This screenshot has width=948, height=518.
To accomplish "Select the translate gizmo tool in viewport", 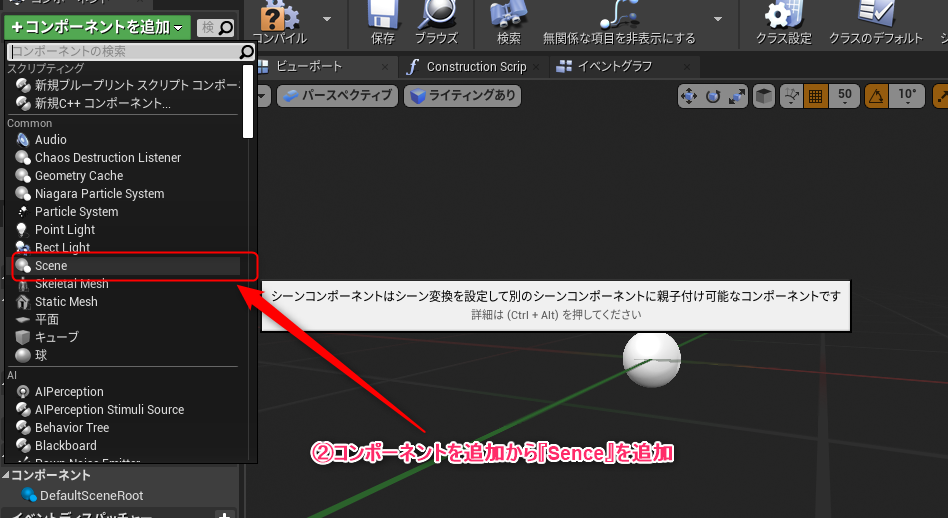I will pos(689,97).
